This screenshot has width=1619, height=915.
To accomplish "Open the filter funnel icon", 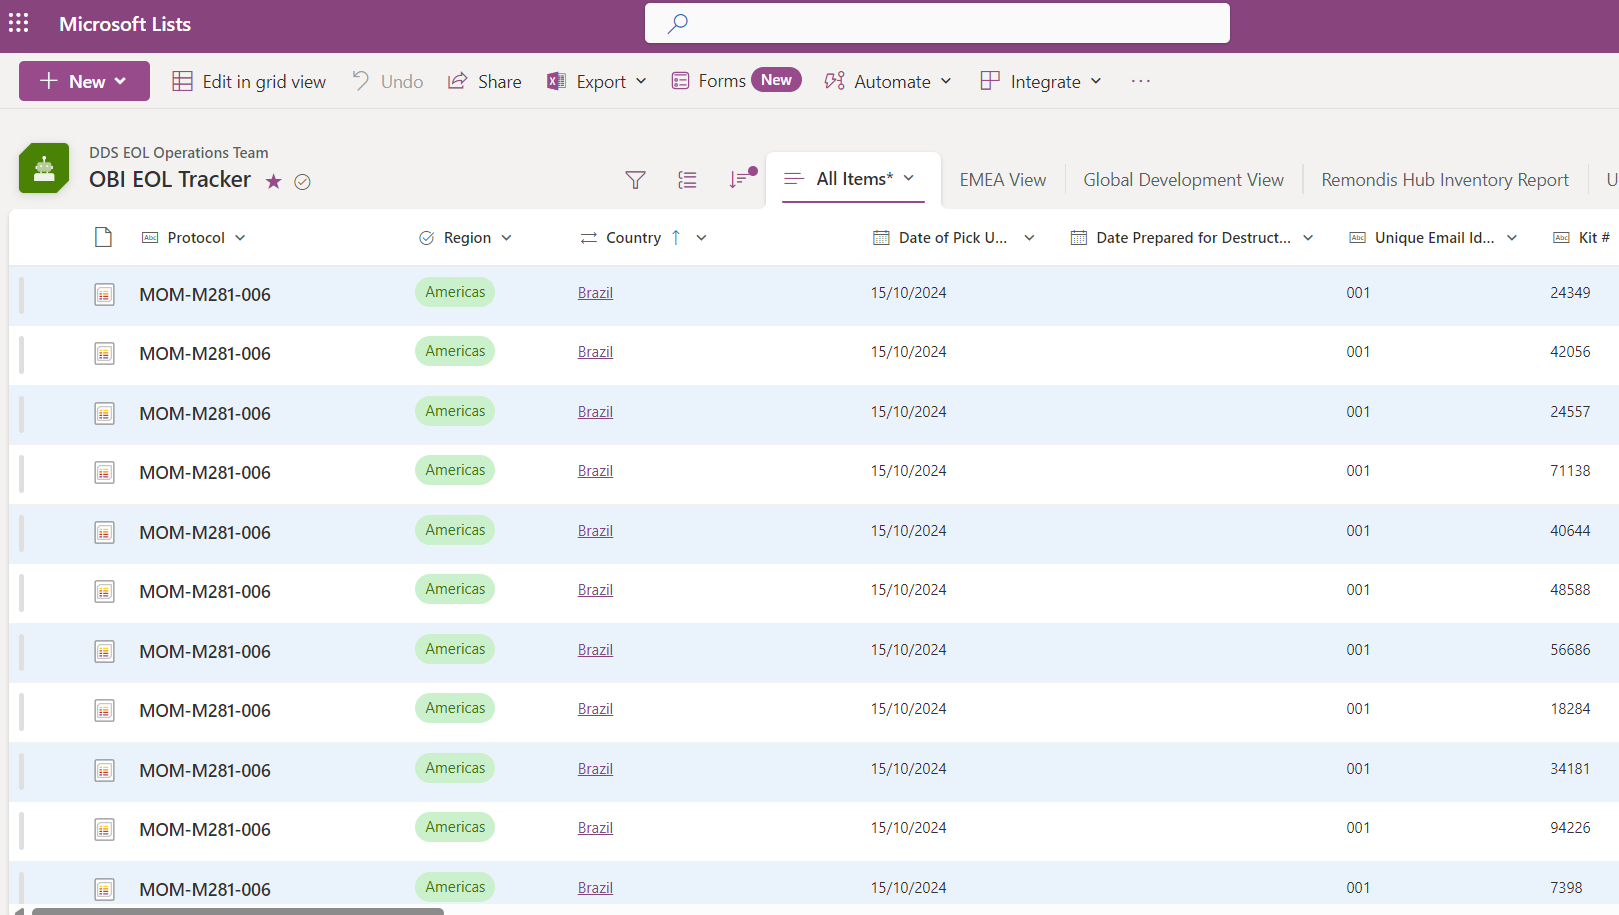I will (x=635, y=180).
